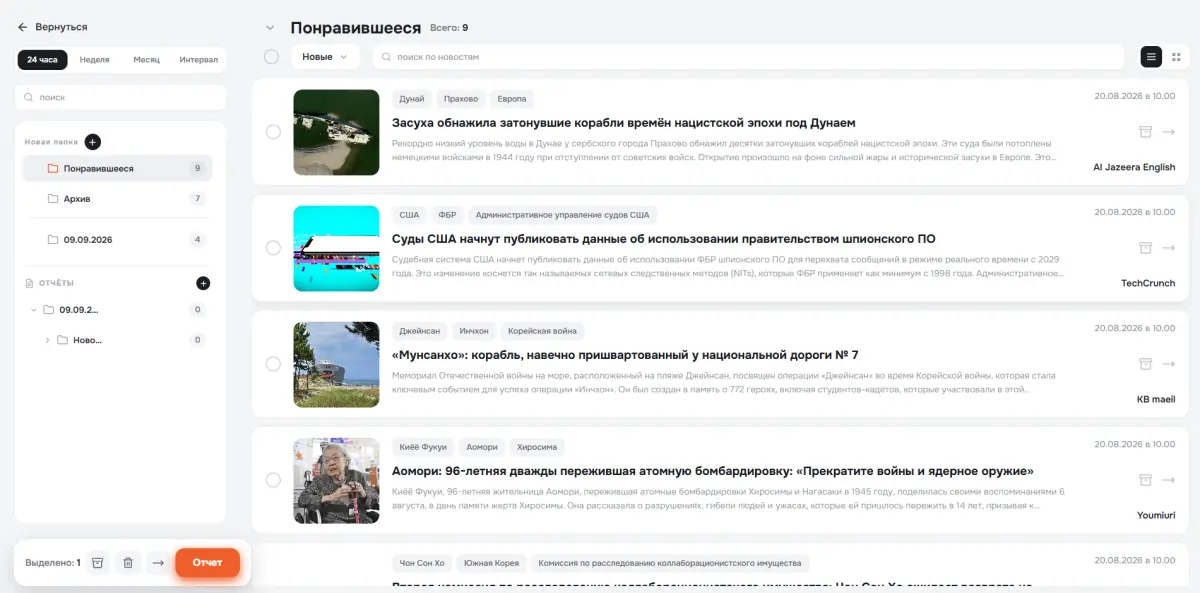
Task: Click the Южная Корея tag
Action: click(x=490, y=563)
